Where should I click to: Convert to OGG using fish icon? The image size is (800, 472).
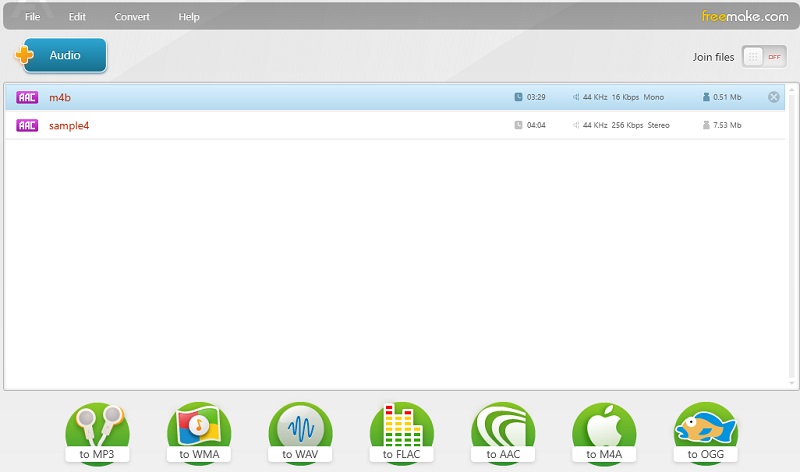[x=706, y=434]
